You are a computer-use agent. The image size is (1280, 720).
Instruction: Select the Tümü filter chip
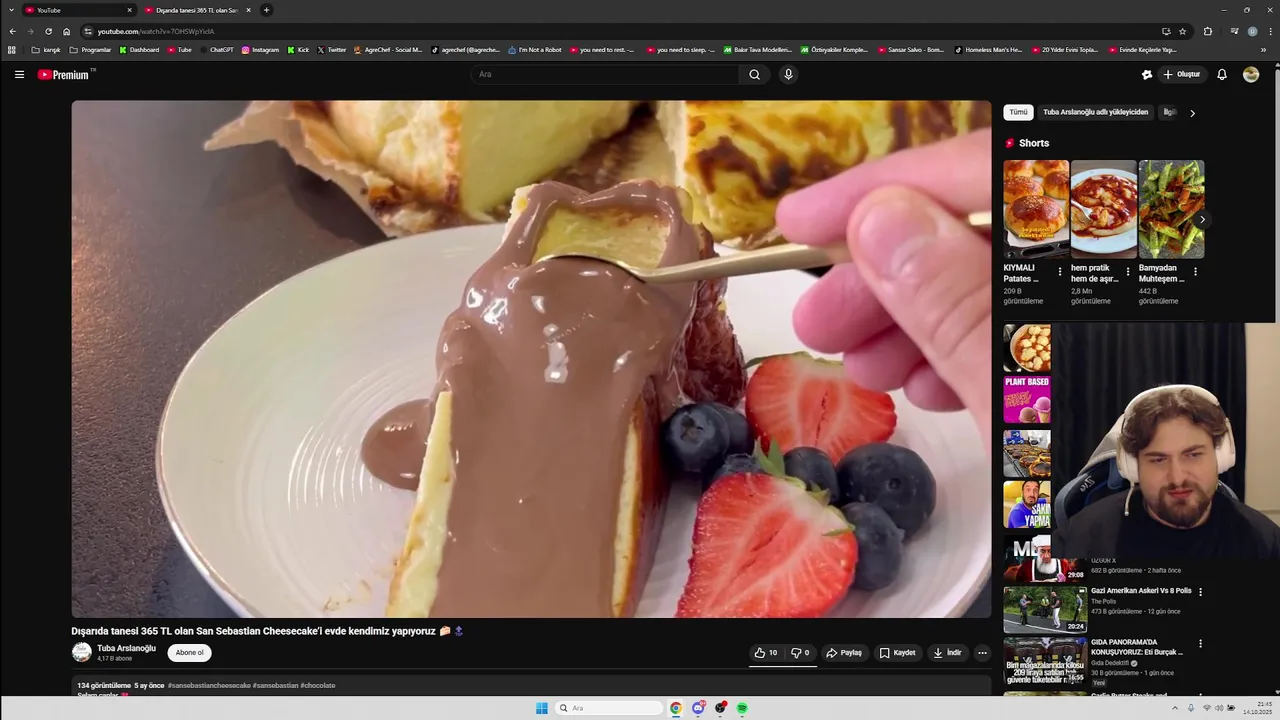point(1018,113)
